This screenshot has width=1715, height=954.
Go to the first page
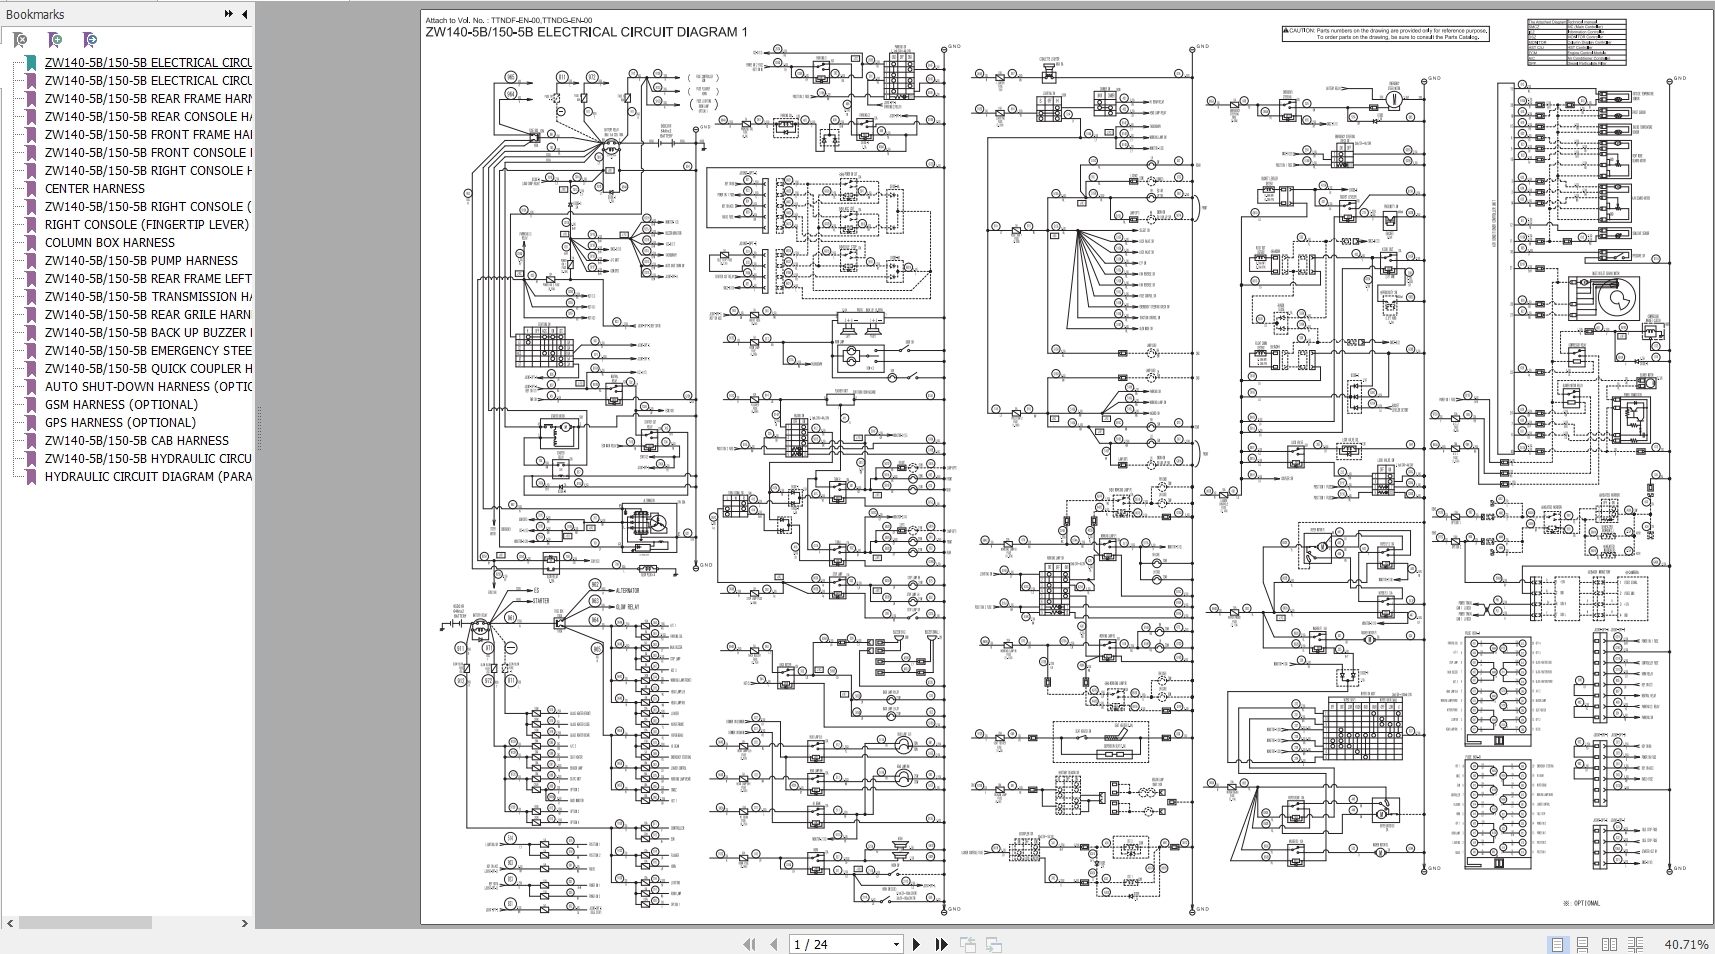[749, 944]
